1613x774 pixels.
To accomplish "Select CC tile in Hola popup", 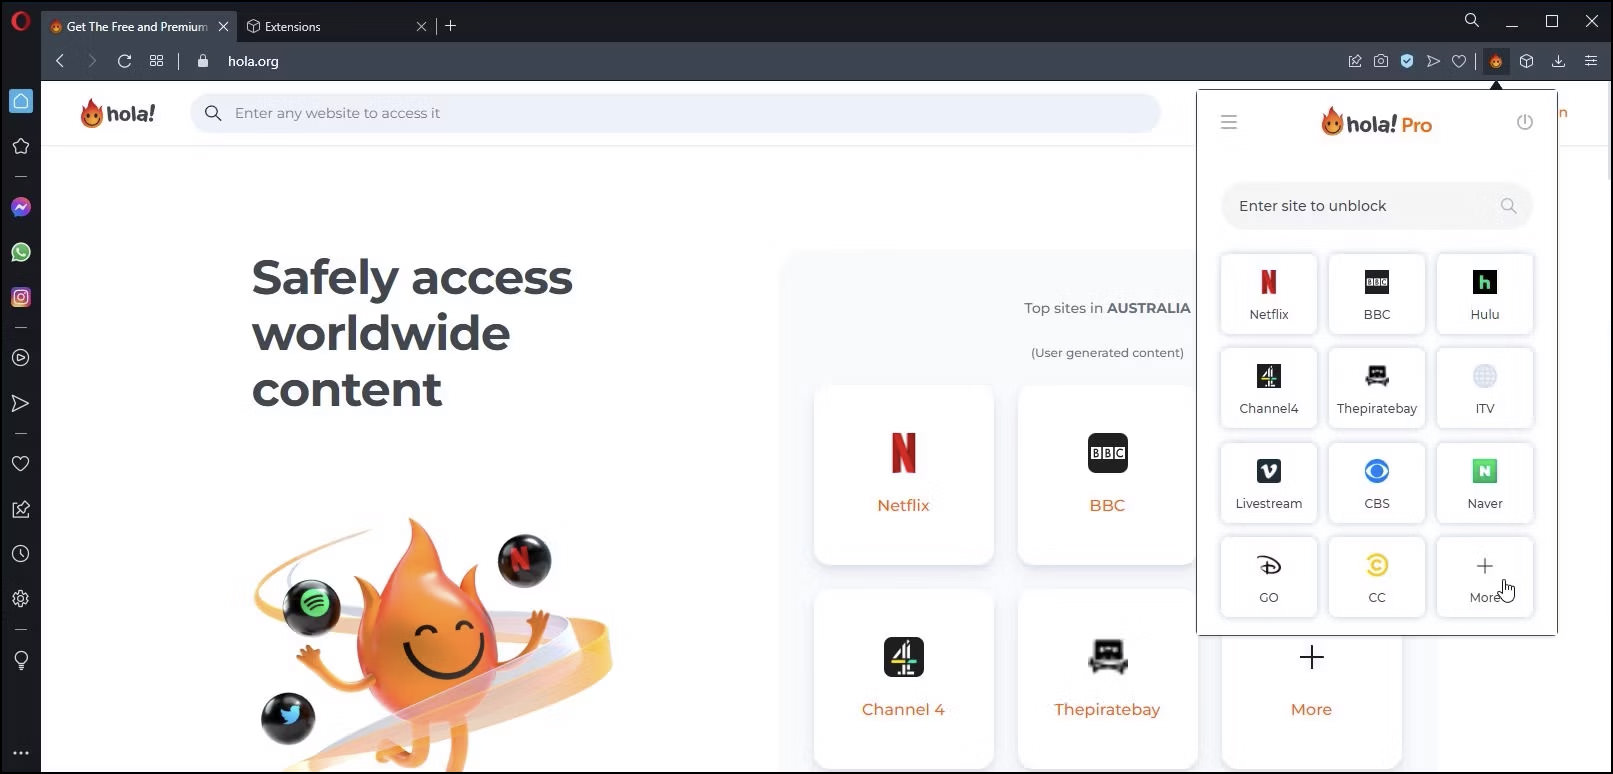I will pos(1377,577).
